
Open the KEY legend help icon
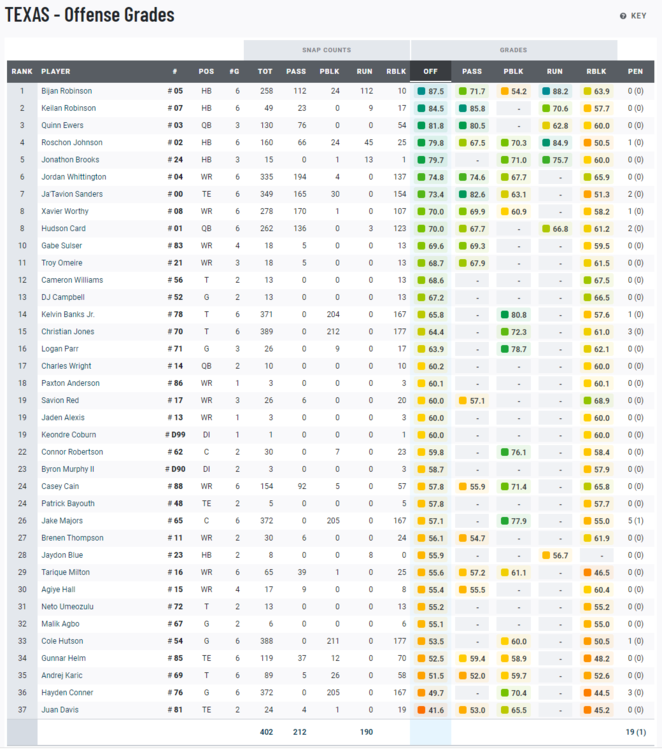point(623,16)
